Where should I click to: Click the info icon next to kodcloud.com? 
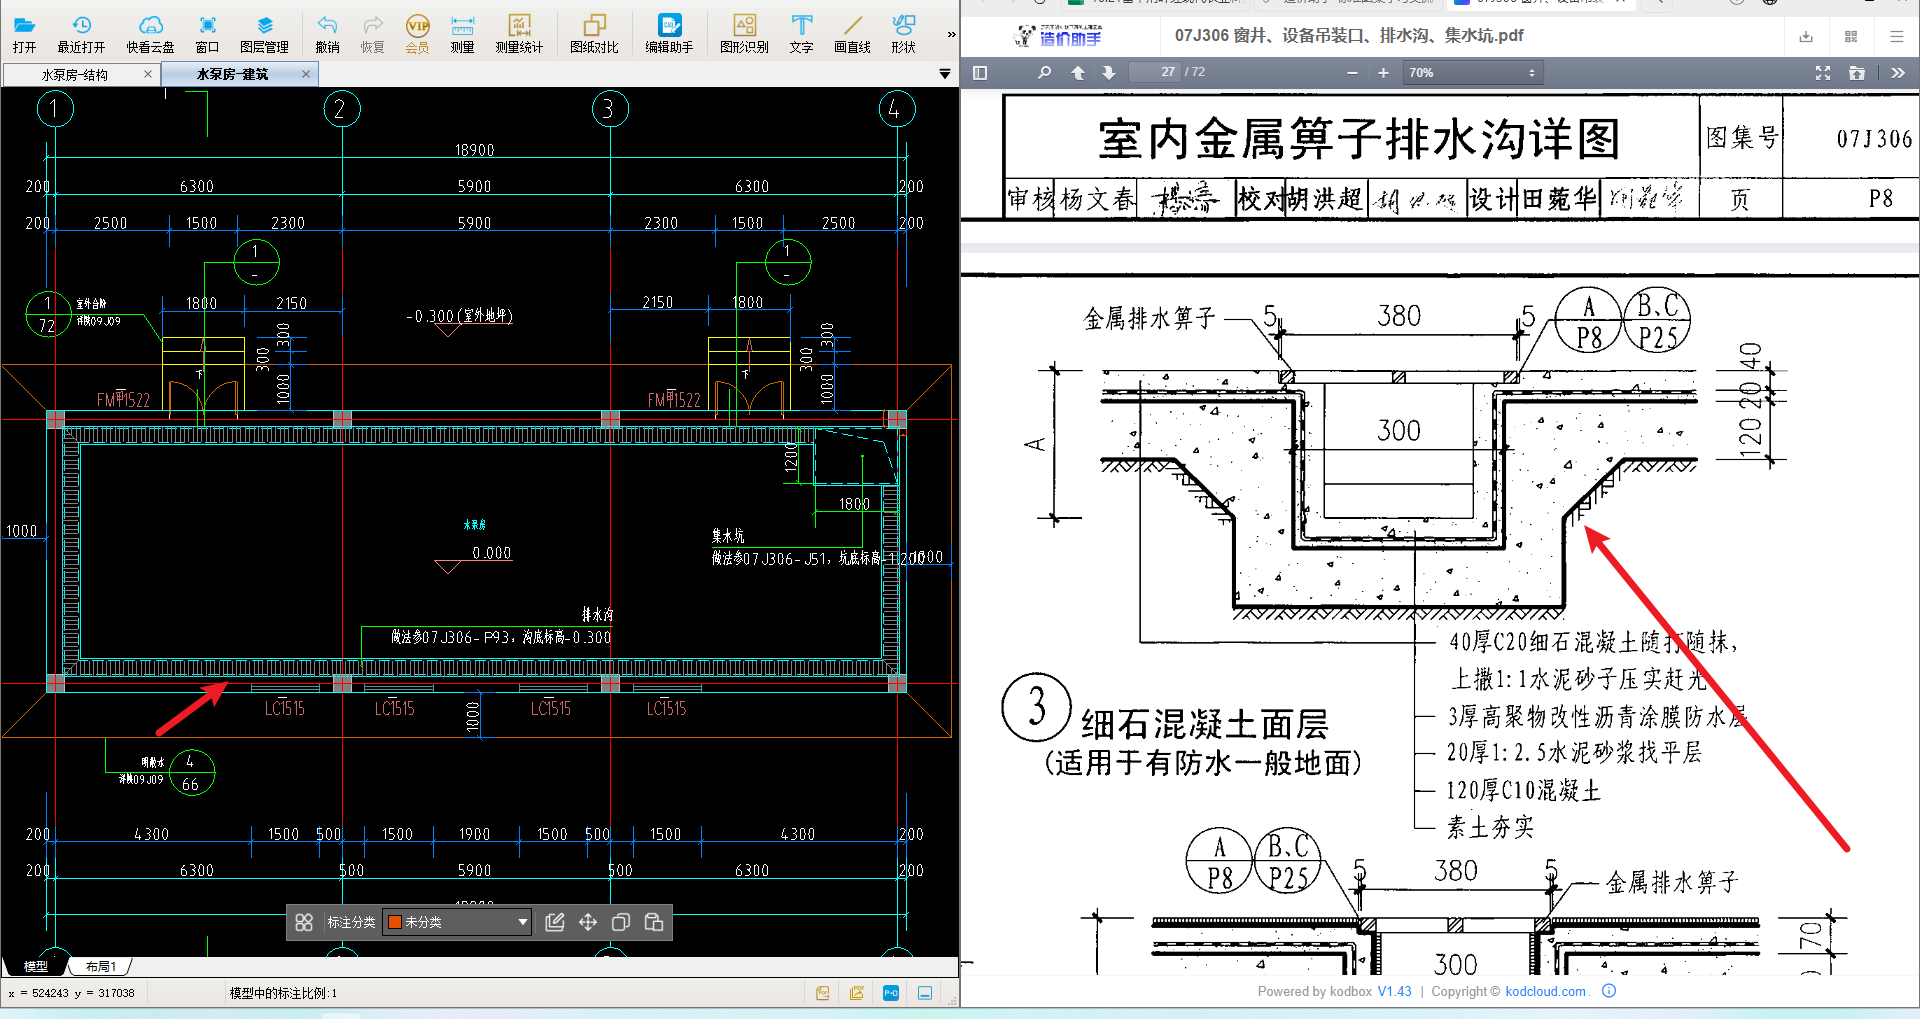coord(1609,991)
